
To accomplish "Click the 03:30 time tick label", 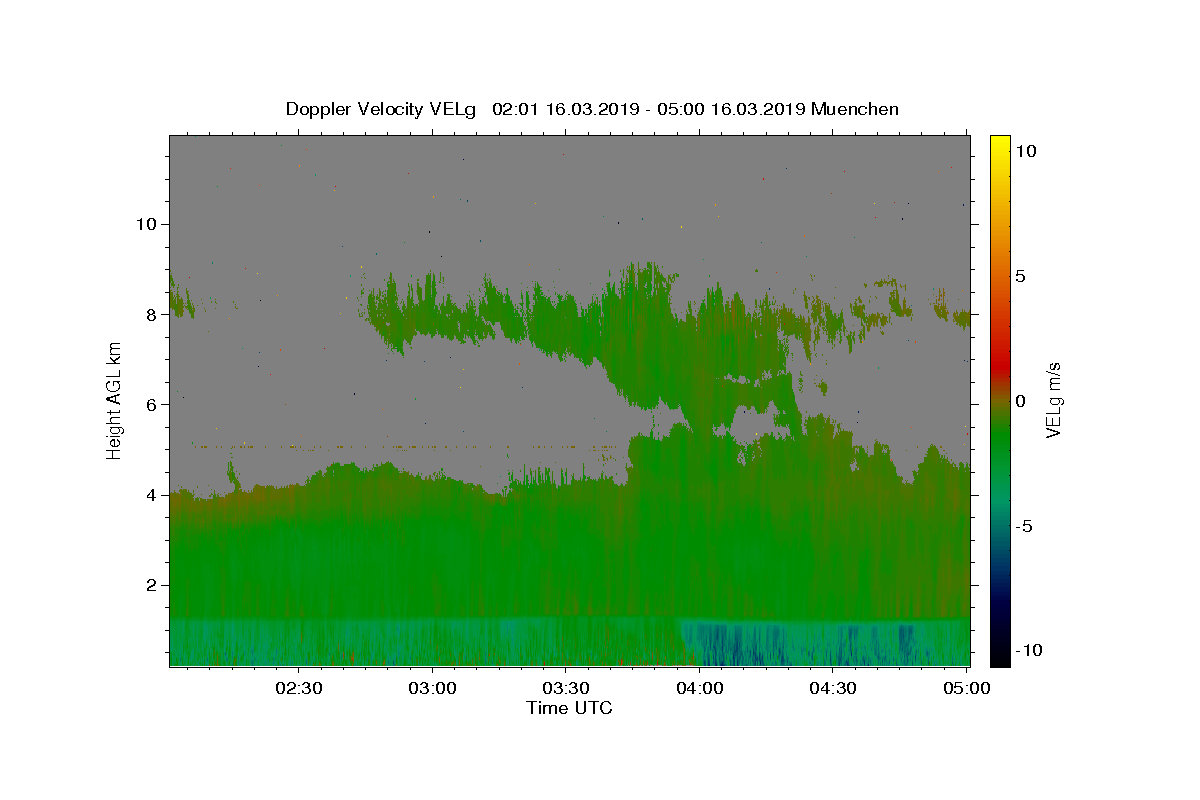I will pyautogui.click(x=565, y=688).
